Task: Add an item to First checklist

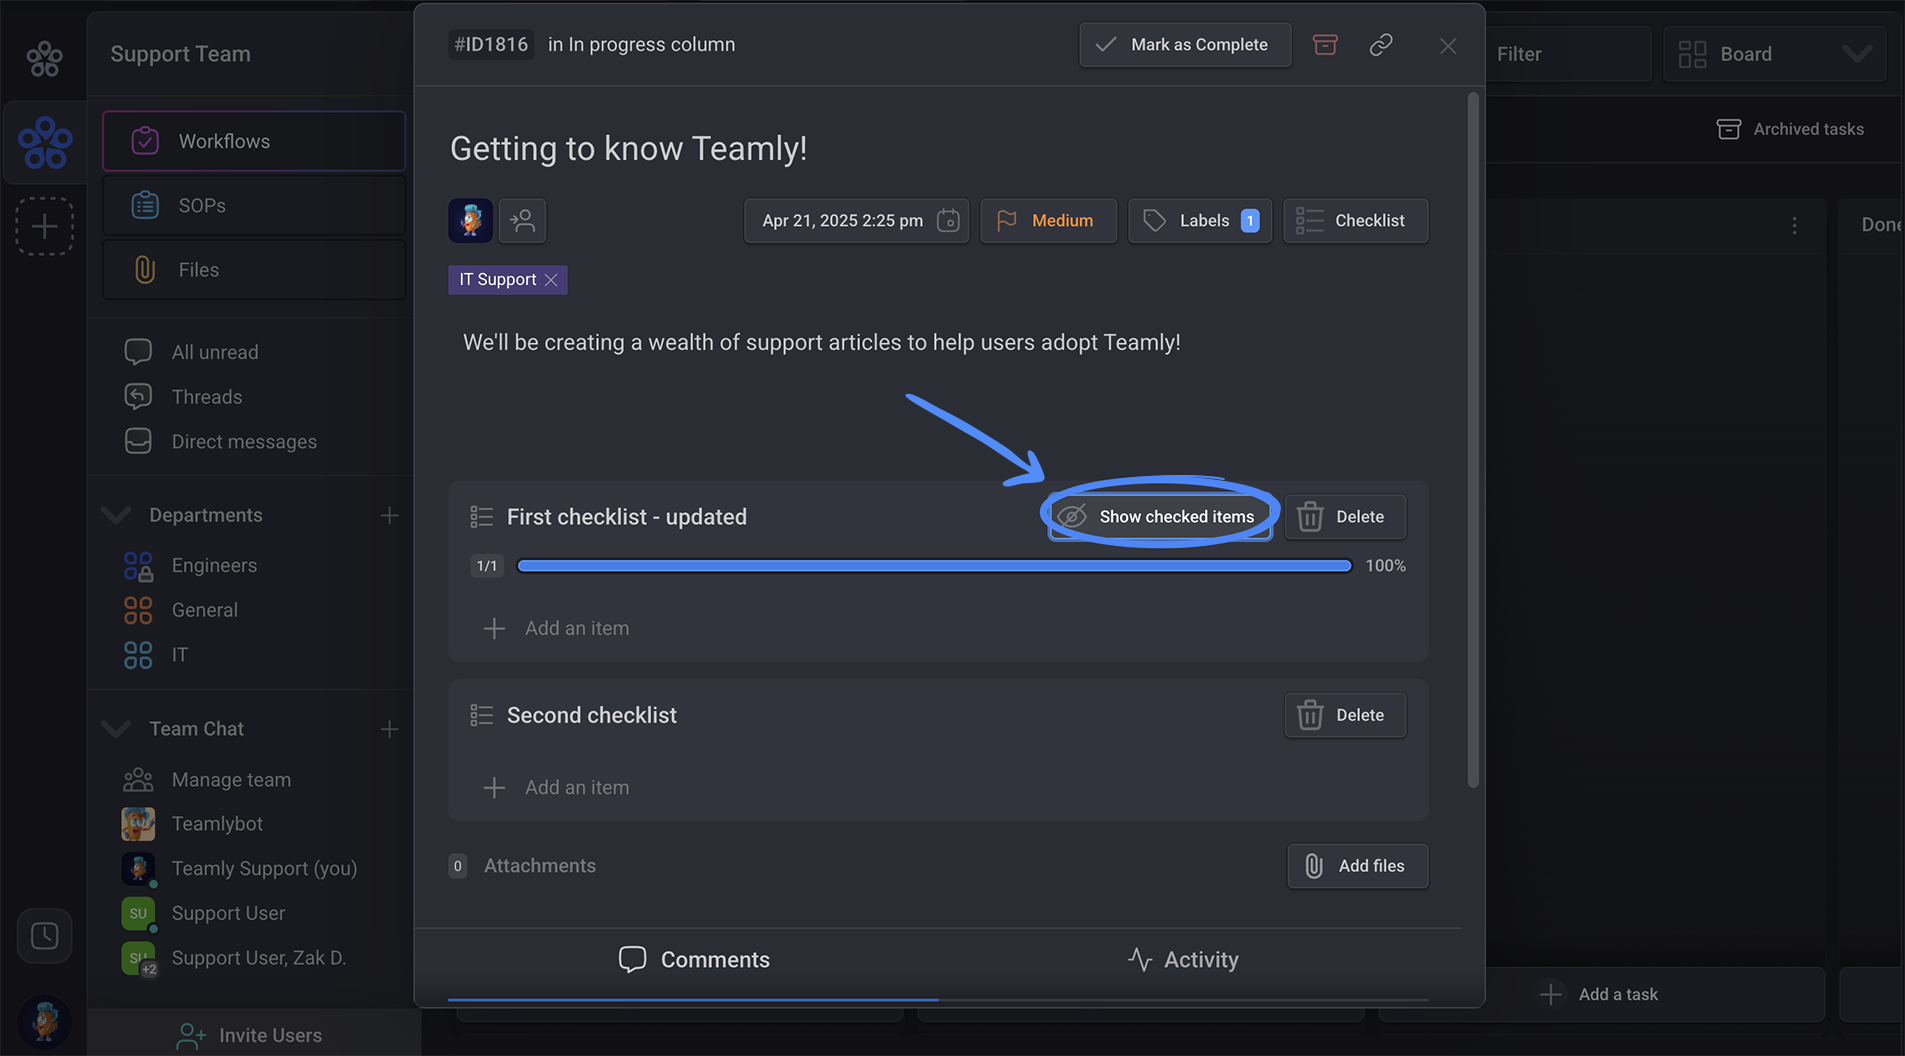Action: 557,628
